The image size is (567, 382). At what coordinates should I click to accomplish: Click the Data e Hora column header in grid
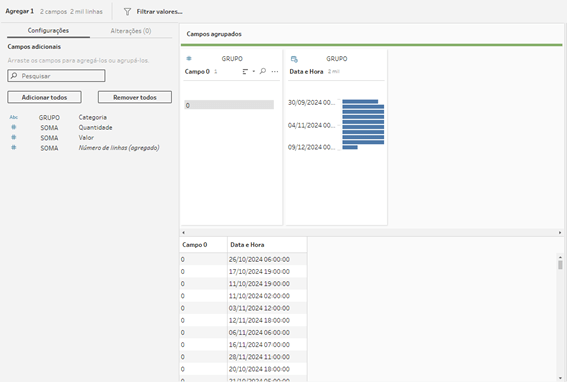pos(267,245)
